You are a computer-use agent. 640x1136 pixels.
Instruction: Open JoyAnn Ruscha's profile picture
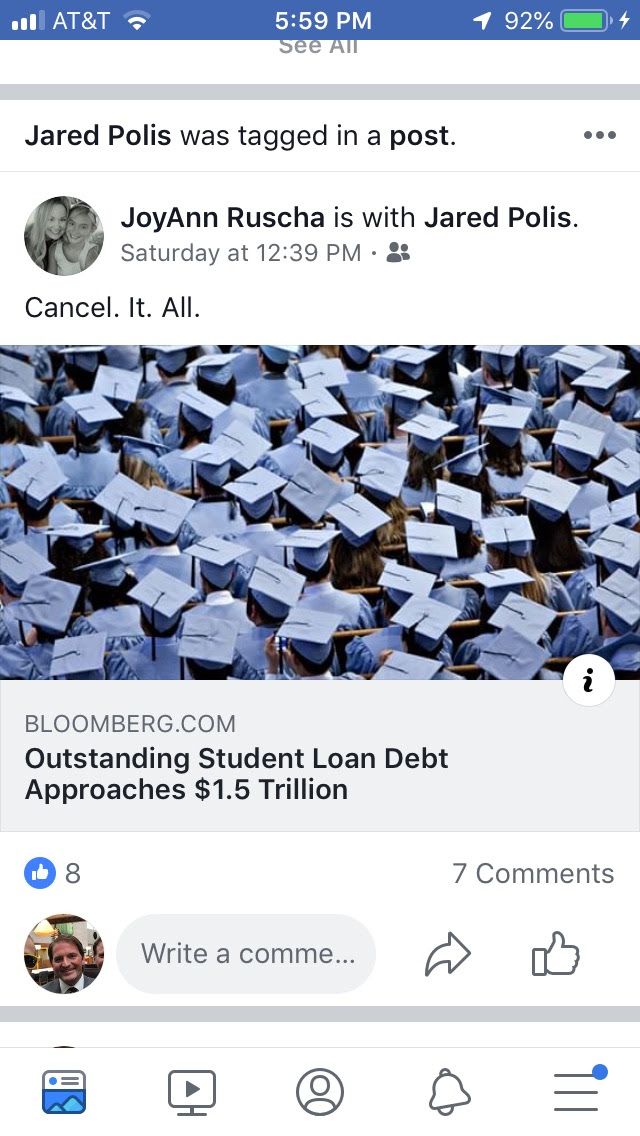tap(64, 236)
